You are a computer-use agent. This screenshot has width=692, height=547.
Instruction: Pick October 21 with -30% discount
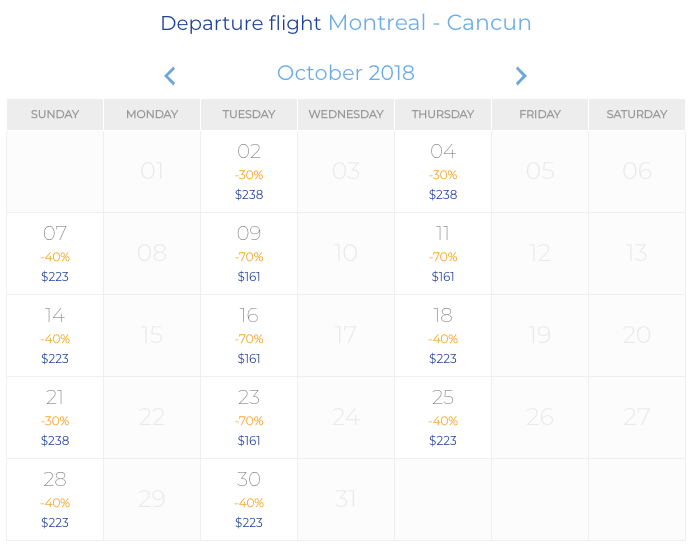(55, 418)
